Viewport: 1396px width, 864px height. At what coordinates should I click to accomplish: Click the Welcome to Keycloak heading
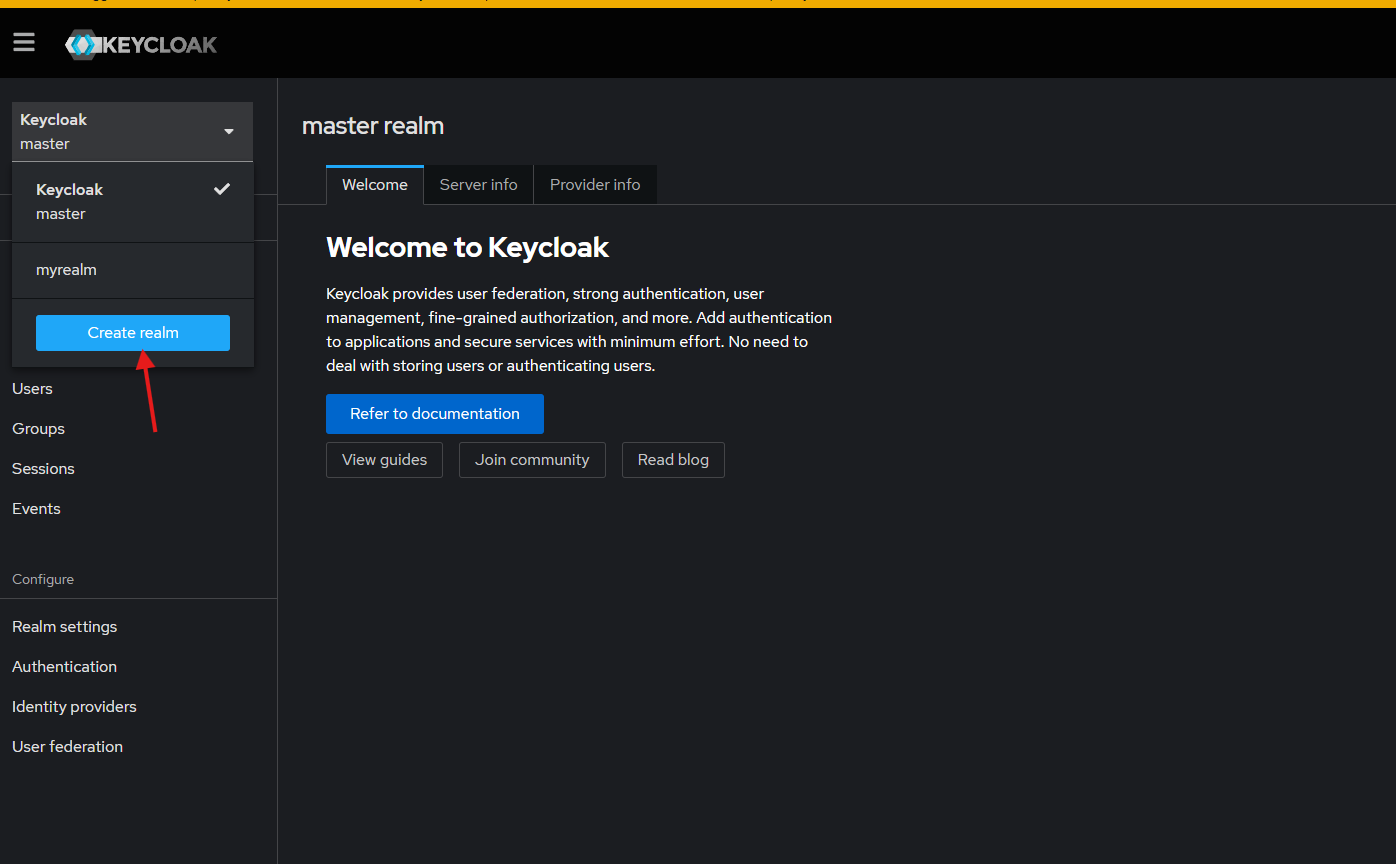tap(467, 247)
